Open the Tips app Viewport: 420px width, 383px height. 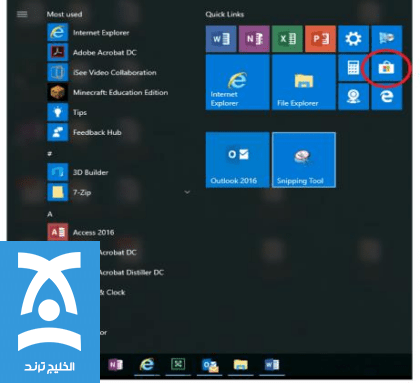(67, 112)
